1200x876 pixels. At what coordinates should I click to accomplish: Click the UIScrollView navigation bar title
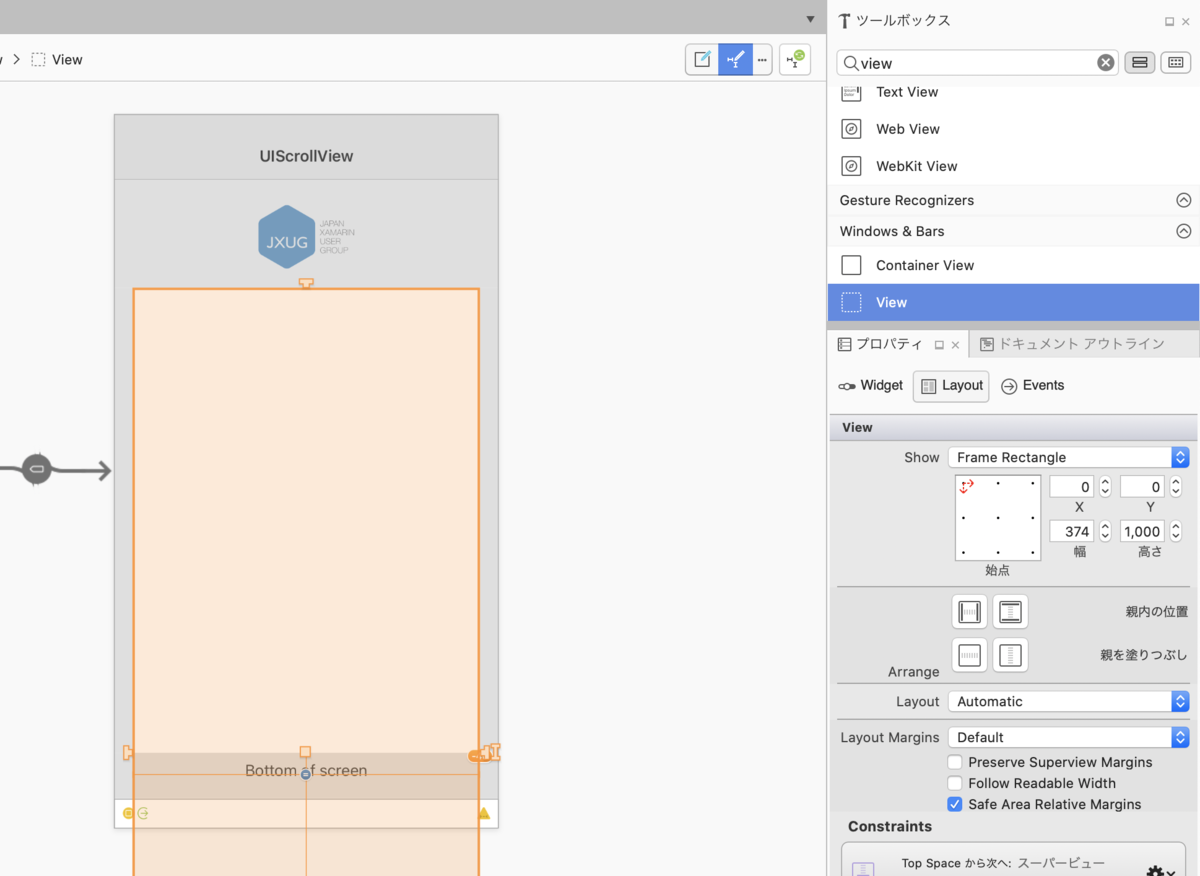click(x=306, y=156)
